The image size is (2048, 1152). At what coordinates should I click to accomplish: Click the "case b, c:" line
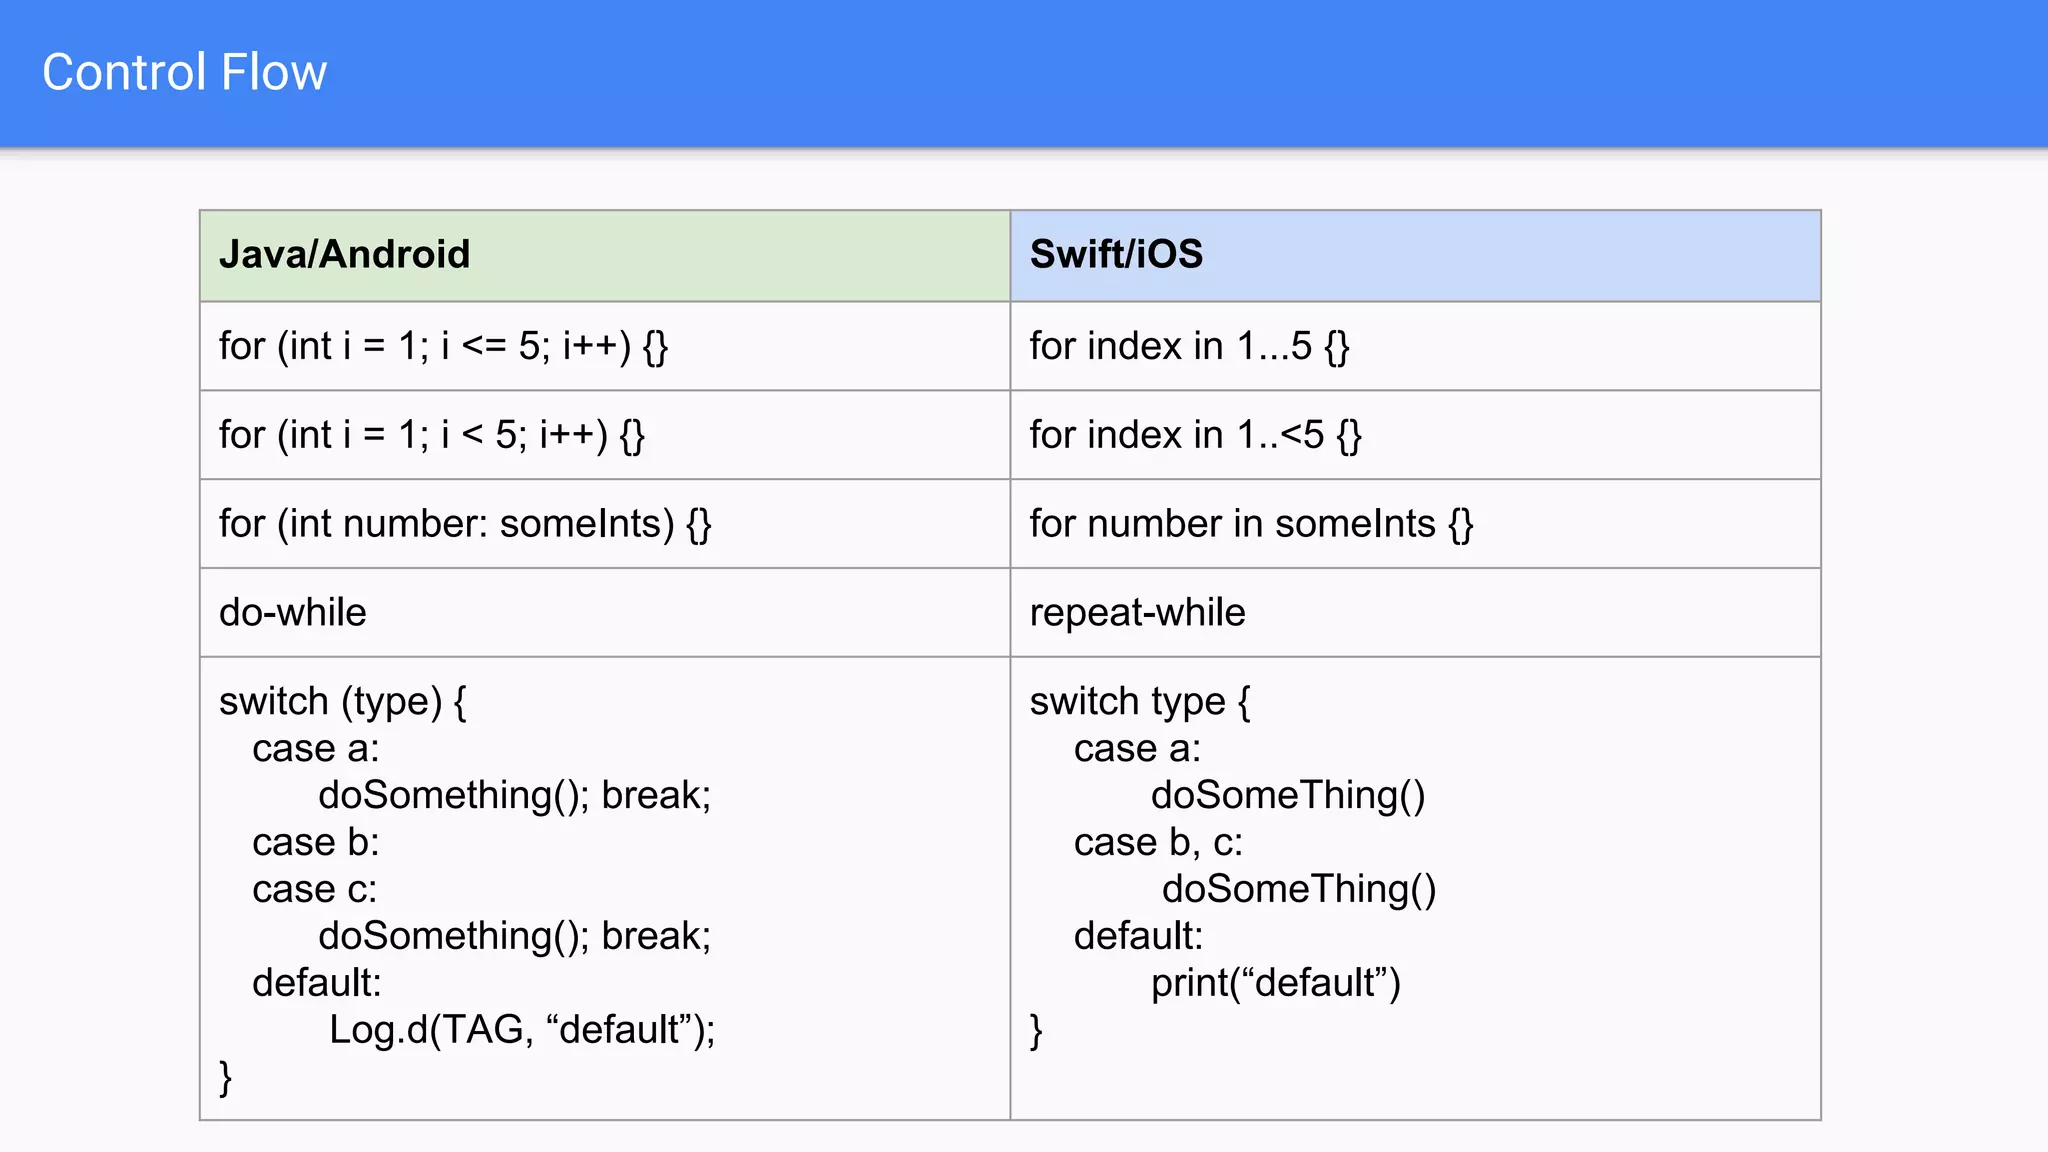[1158, 843]
